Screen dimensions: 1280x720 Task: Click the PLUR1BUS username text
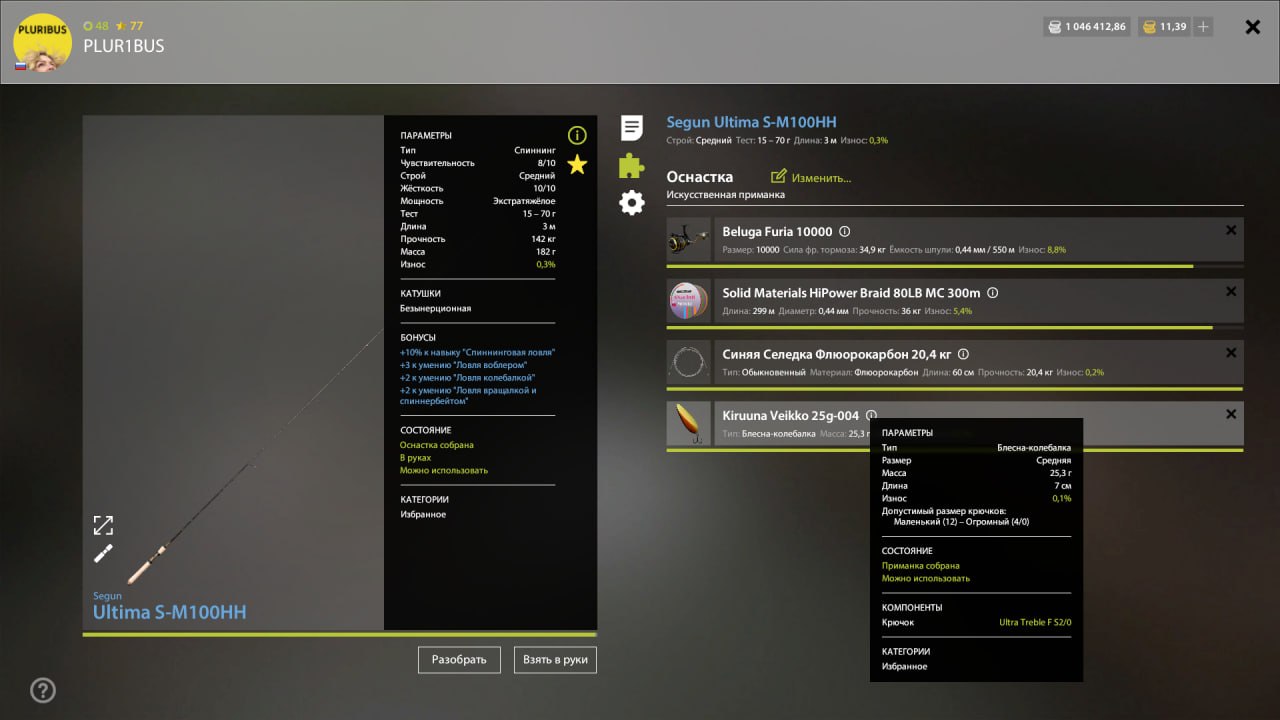click(124, 46)
